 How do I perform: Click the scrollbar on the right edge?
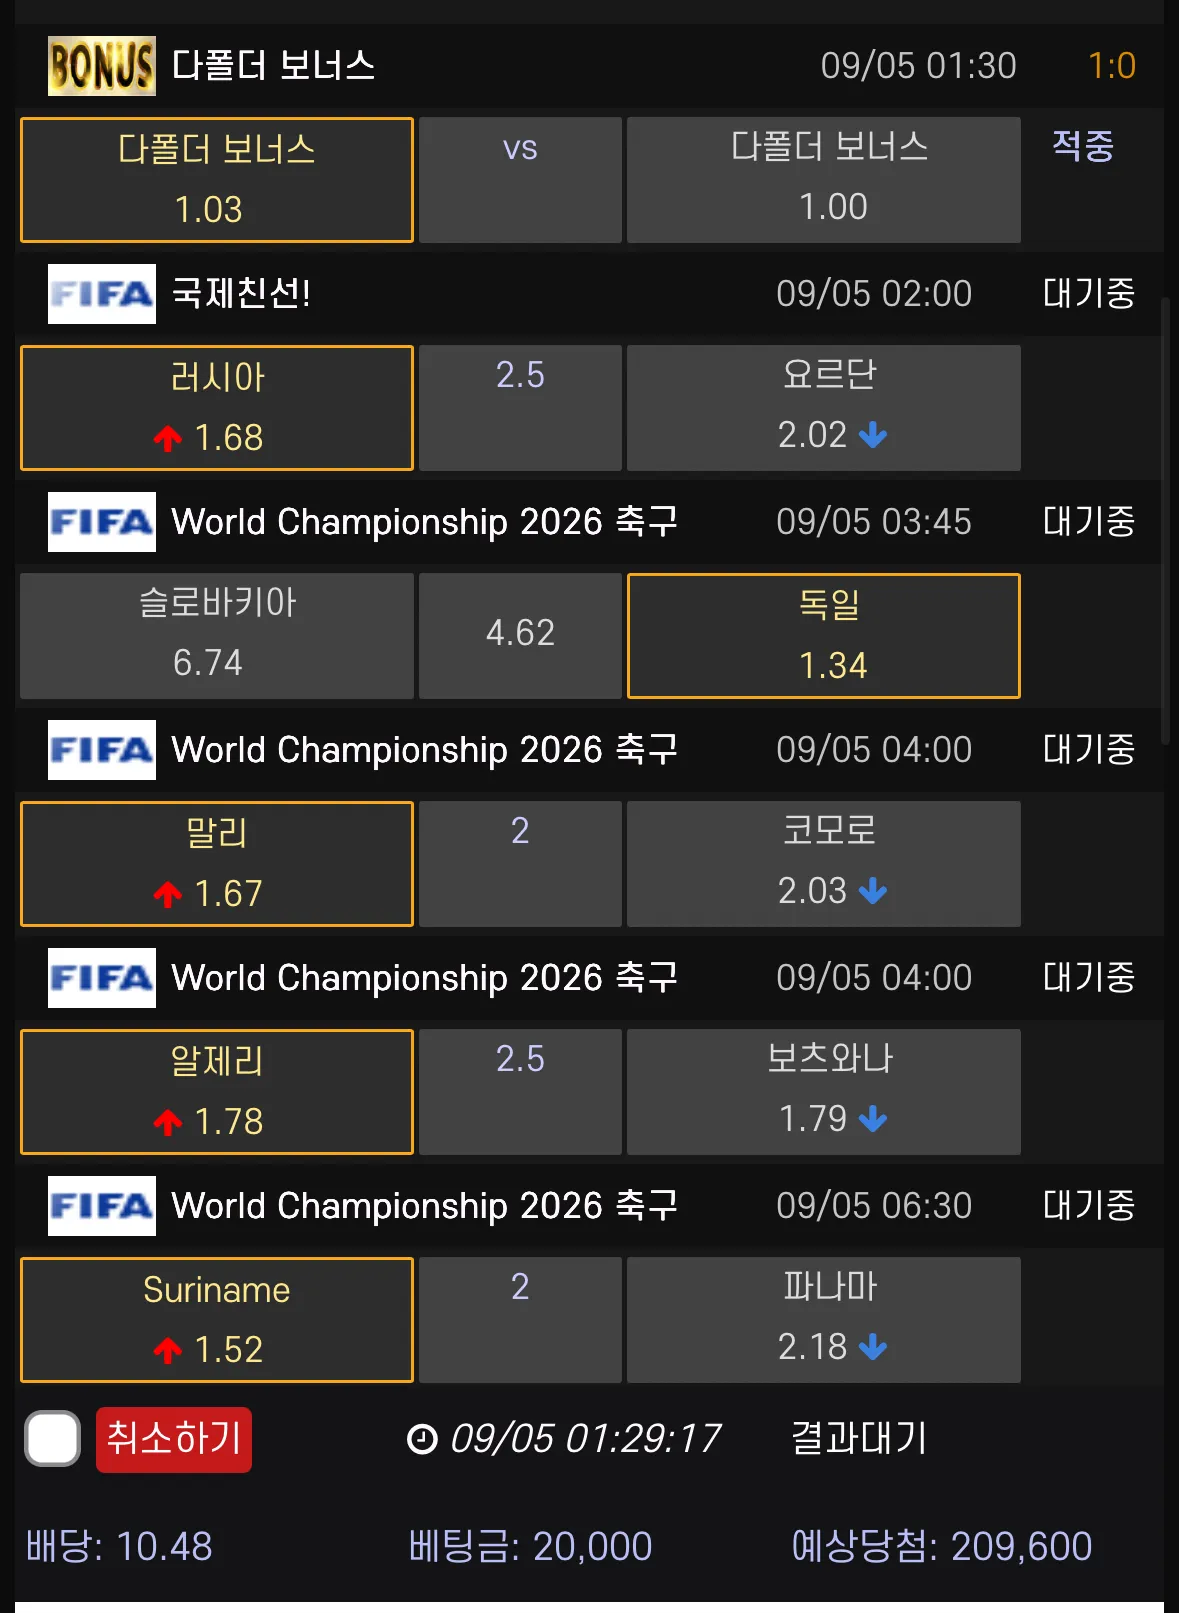[1165, 520]
